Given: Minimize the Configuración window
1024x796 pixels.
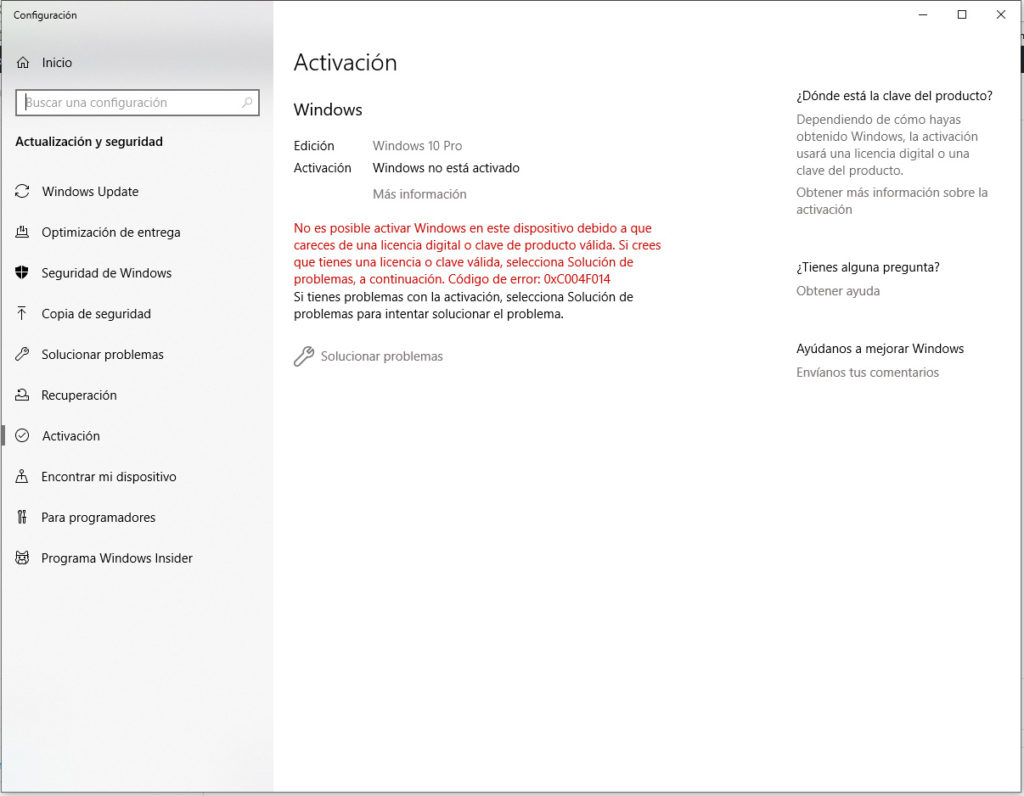Looking at the screenshot, I should click(x=923, y=14).
